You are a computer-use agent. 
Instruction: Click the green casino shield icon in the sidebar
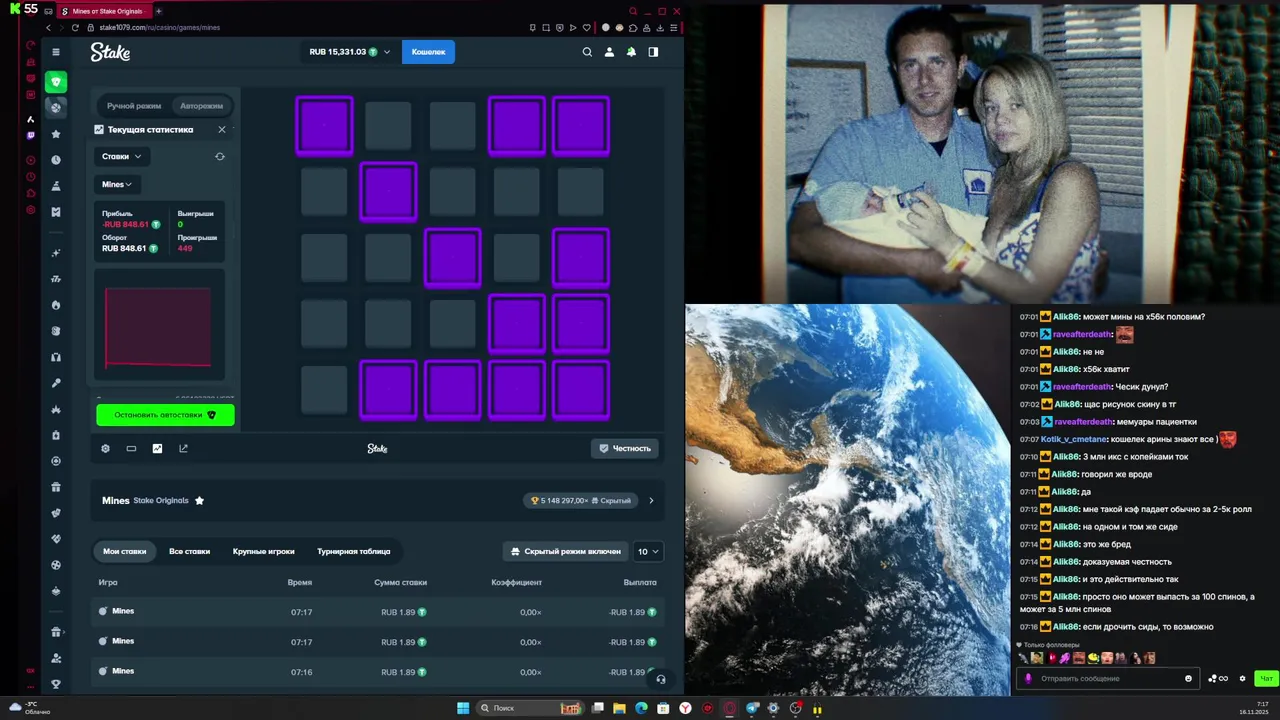(x=56, y=82)
